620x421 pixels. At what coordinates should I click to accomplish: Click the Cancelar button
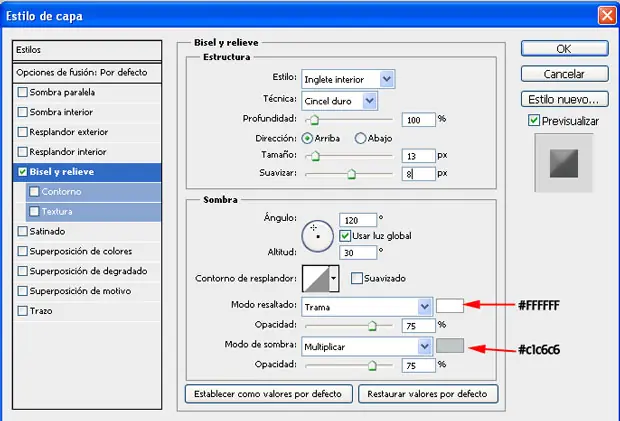(x=564, y=74)
